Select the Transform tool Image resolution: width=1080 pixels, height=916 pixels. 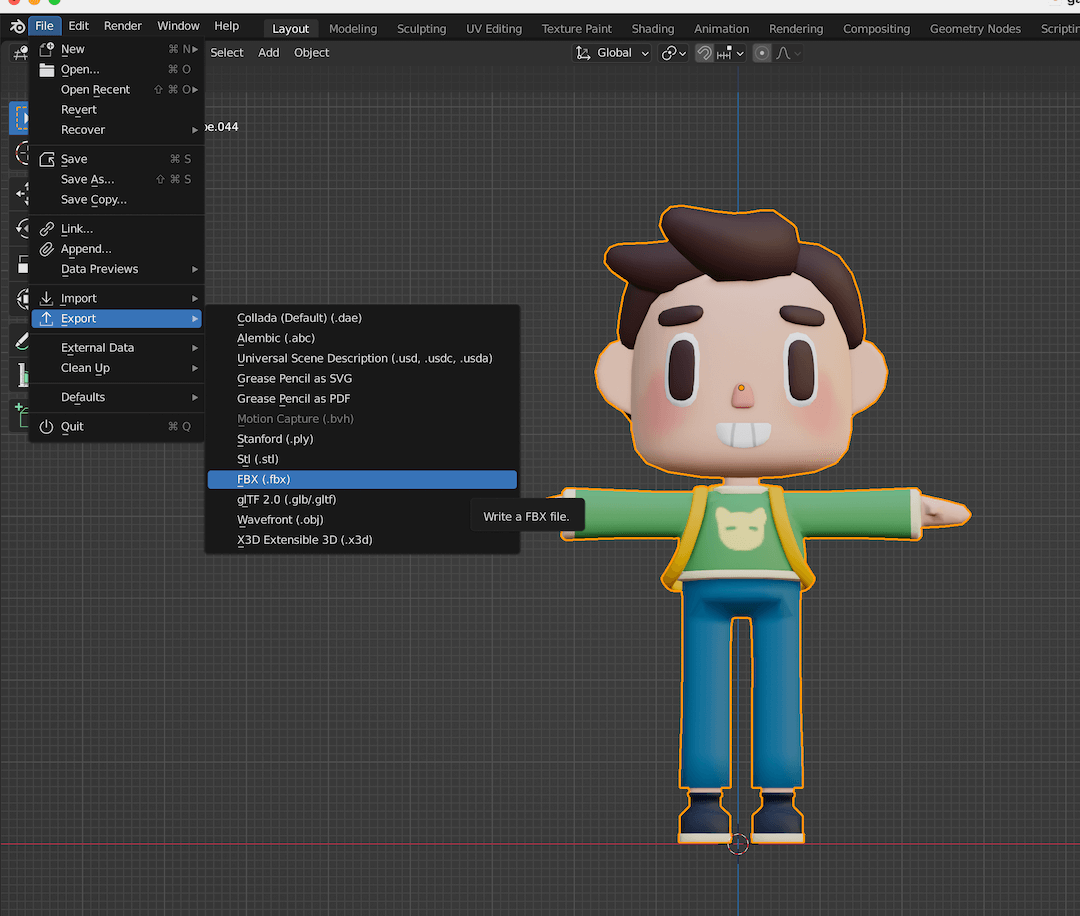coord(20,299)
